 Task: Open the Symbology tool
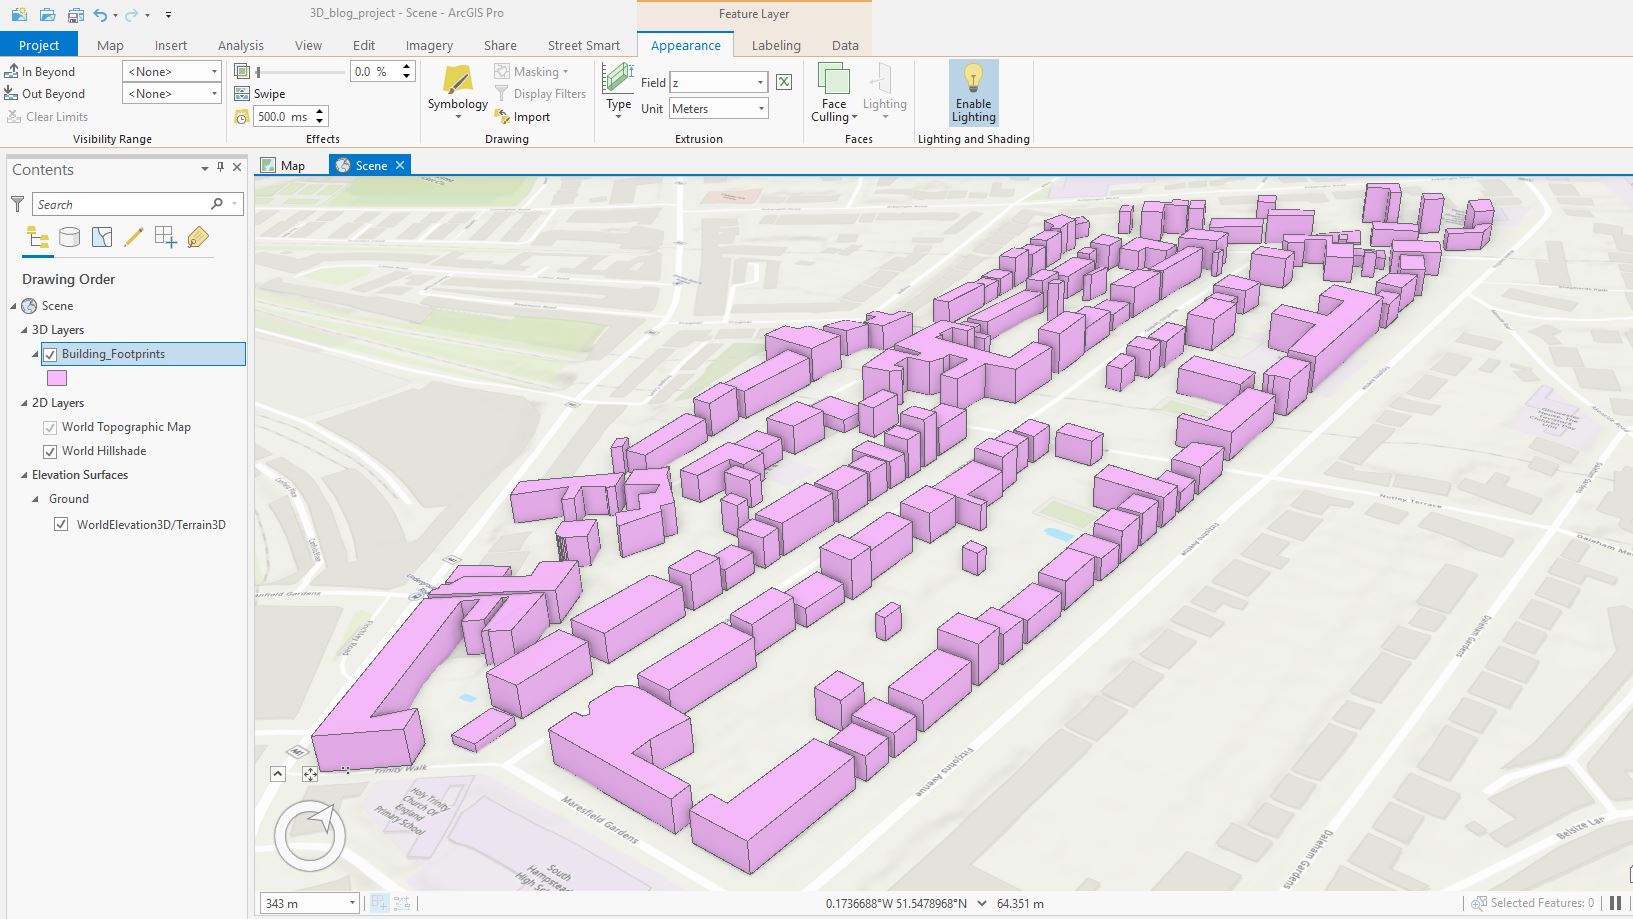pyautogui.click(x=457, y=82)
